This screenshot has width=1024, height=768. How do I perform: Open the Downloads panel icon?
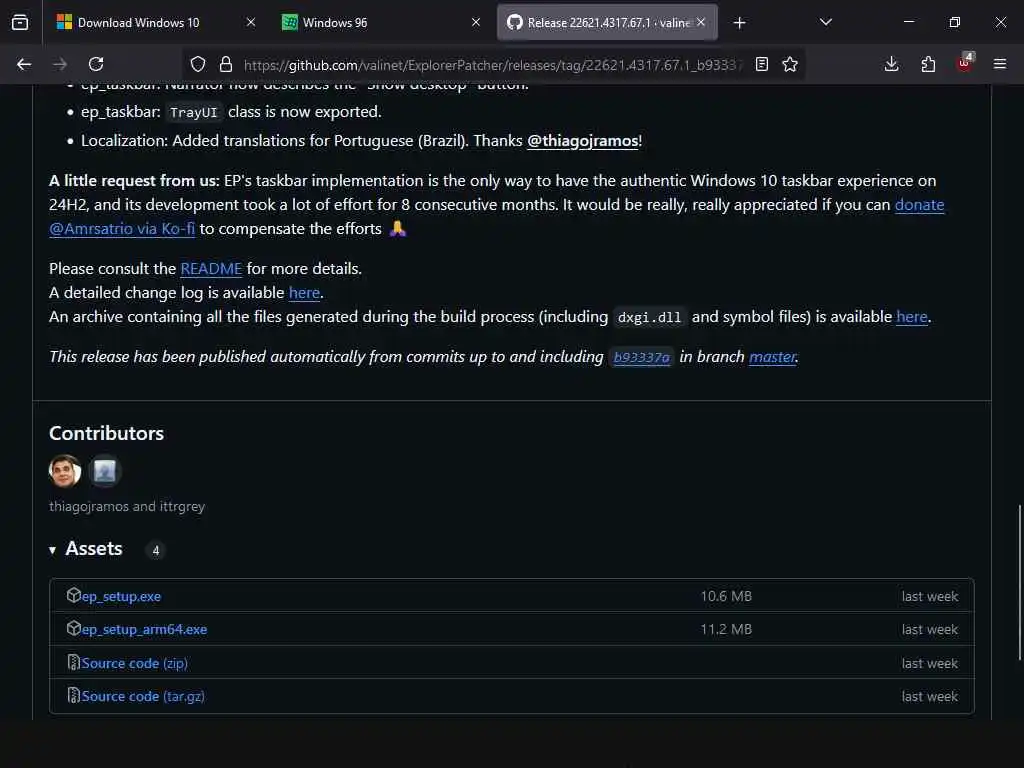891,64
